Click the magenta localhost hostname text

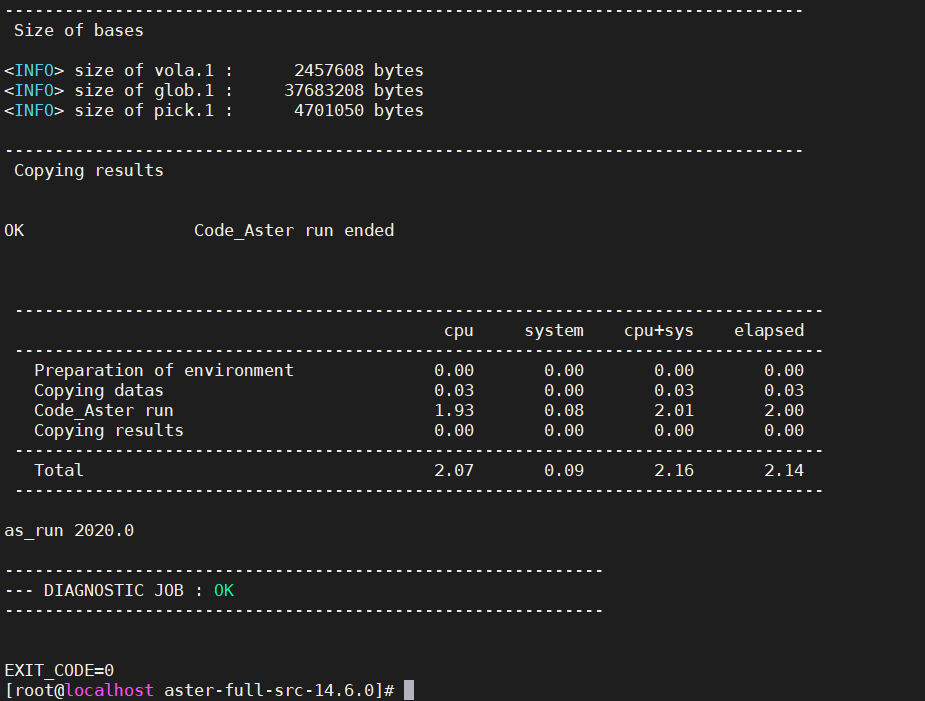click(x=109, y=690)
